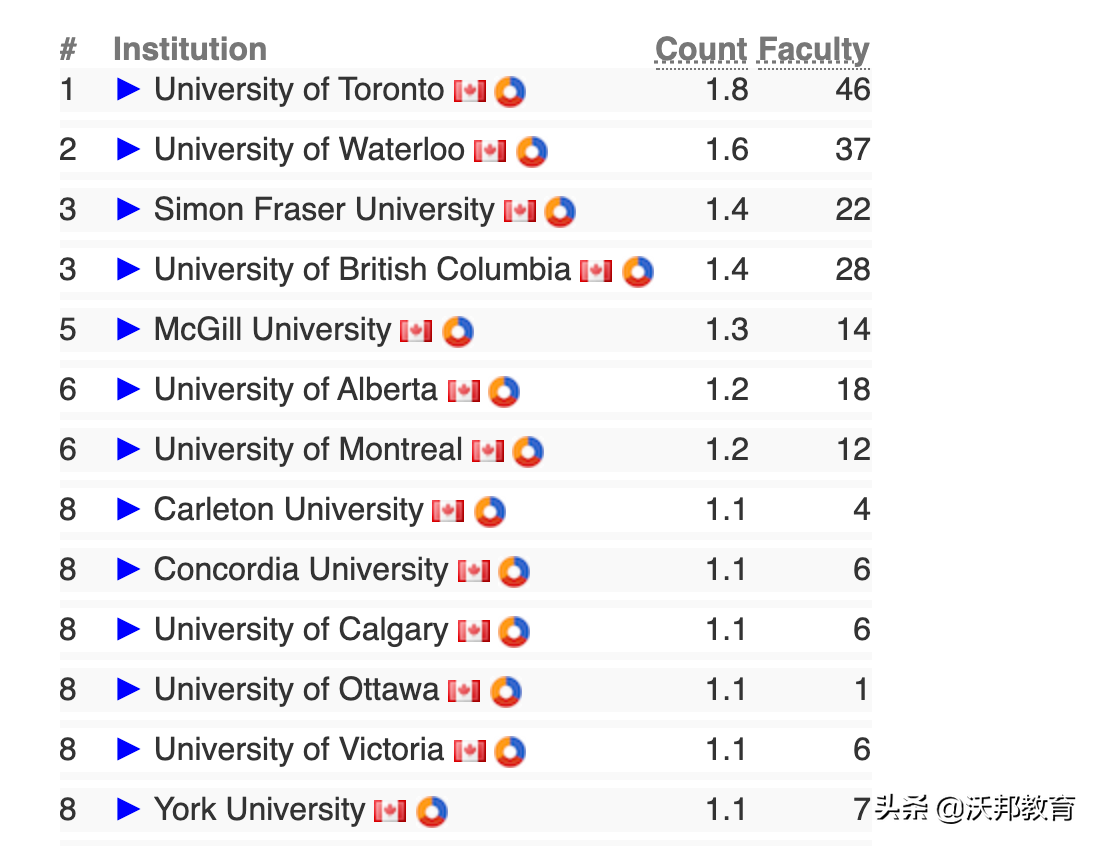Click the pie chart icon for University of Ottawa
This screenshot has width=1100, height=846.
[506, 691]
